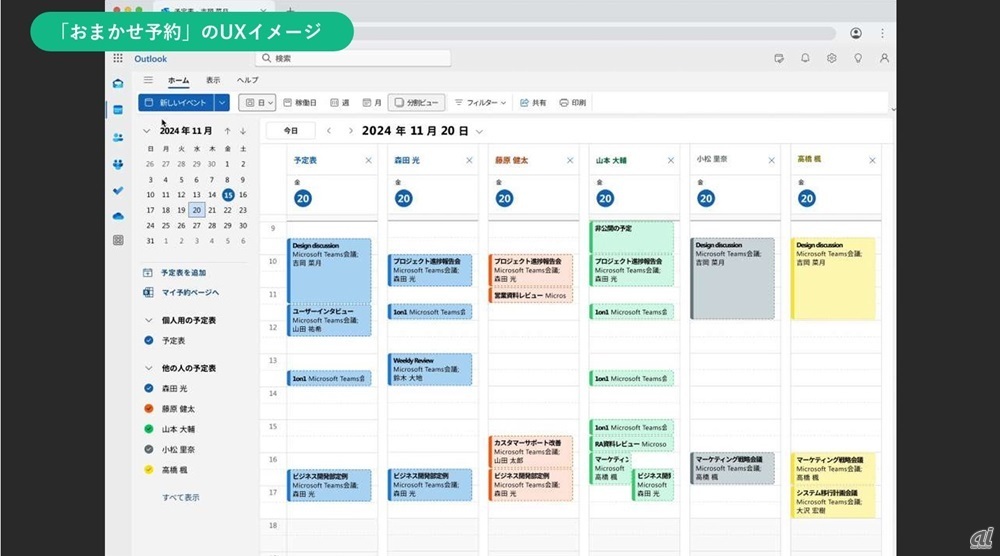The height and width of the screenshot is (556, 1000).
Task: Go to previous month in mini calendar
Action: click(227, 131)
